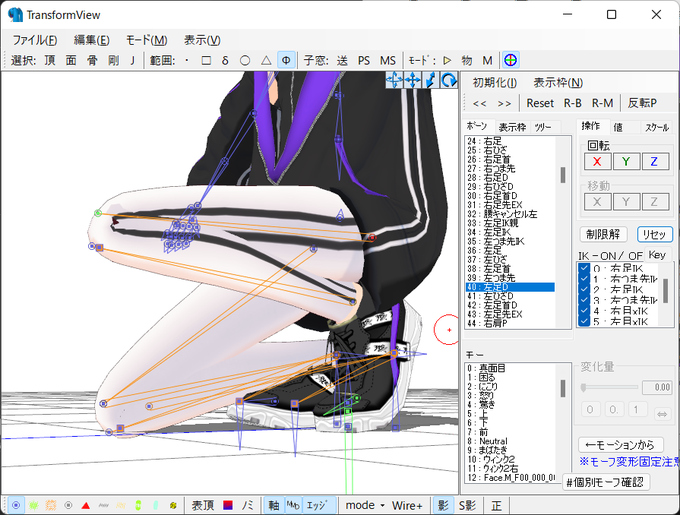Choose the rectangle range tool

(x=206, y=60)
